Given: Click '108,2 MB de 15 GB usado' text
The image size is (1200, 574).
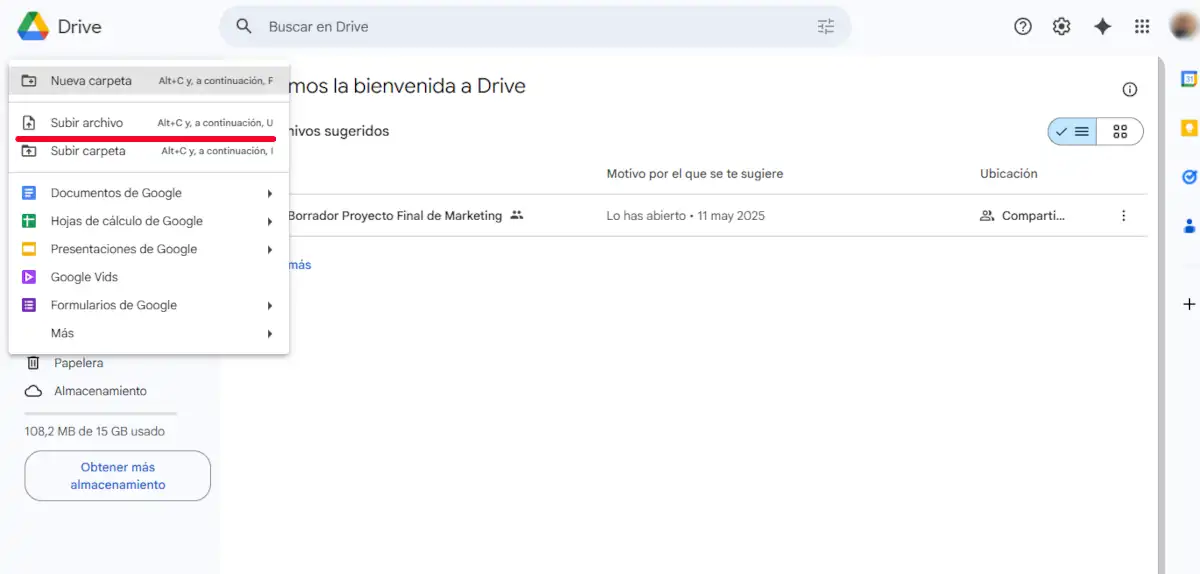Looking at the screenshot, I should click(95, 432).
